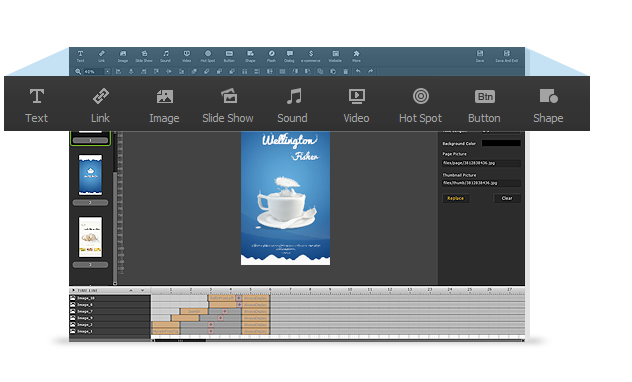Undo the last action
The width and height of the screenshot is (632, 382).
pos(358,71)
